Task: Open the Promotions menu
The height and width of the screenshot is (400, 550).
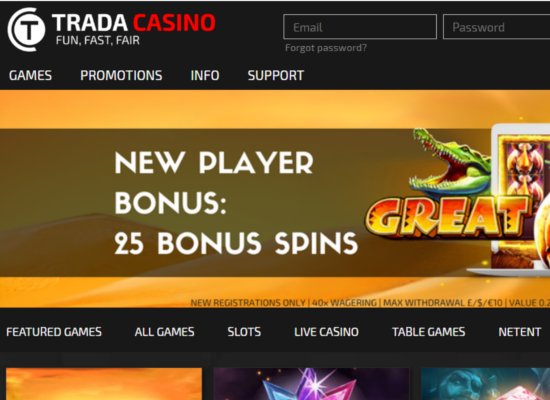Action: [121, 75]
